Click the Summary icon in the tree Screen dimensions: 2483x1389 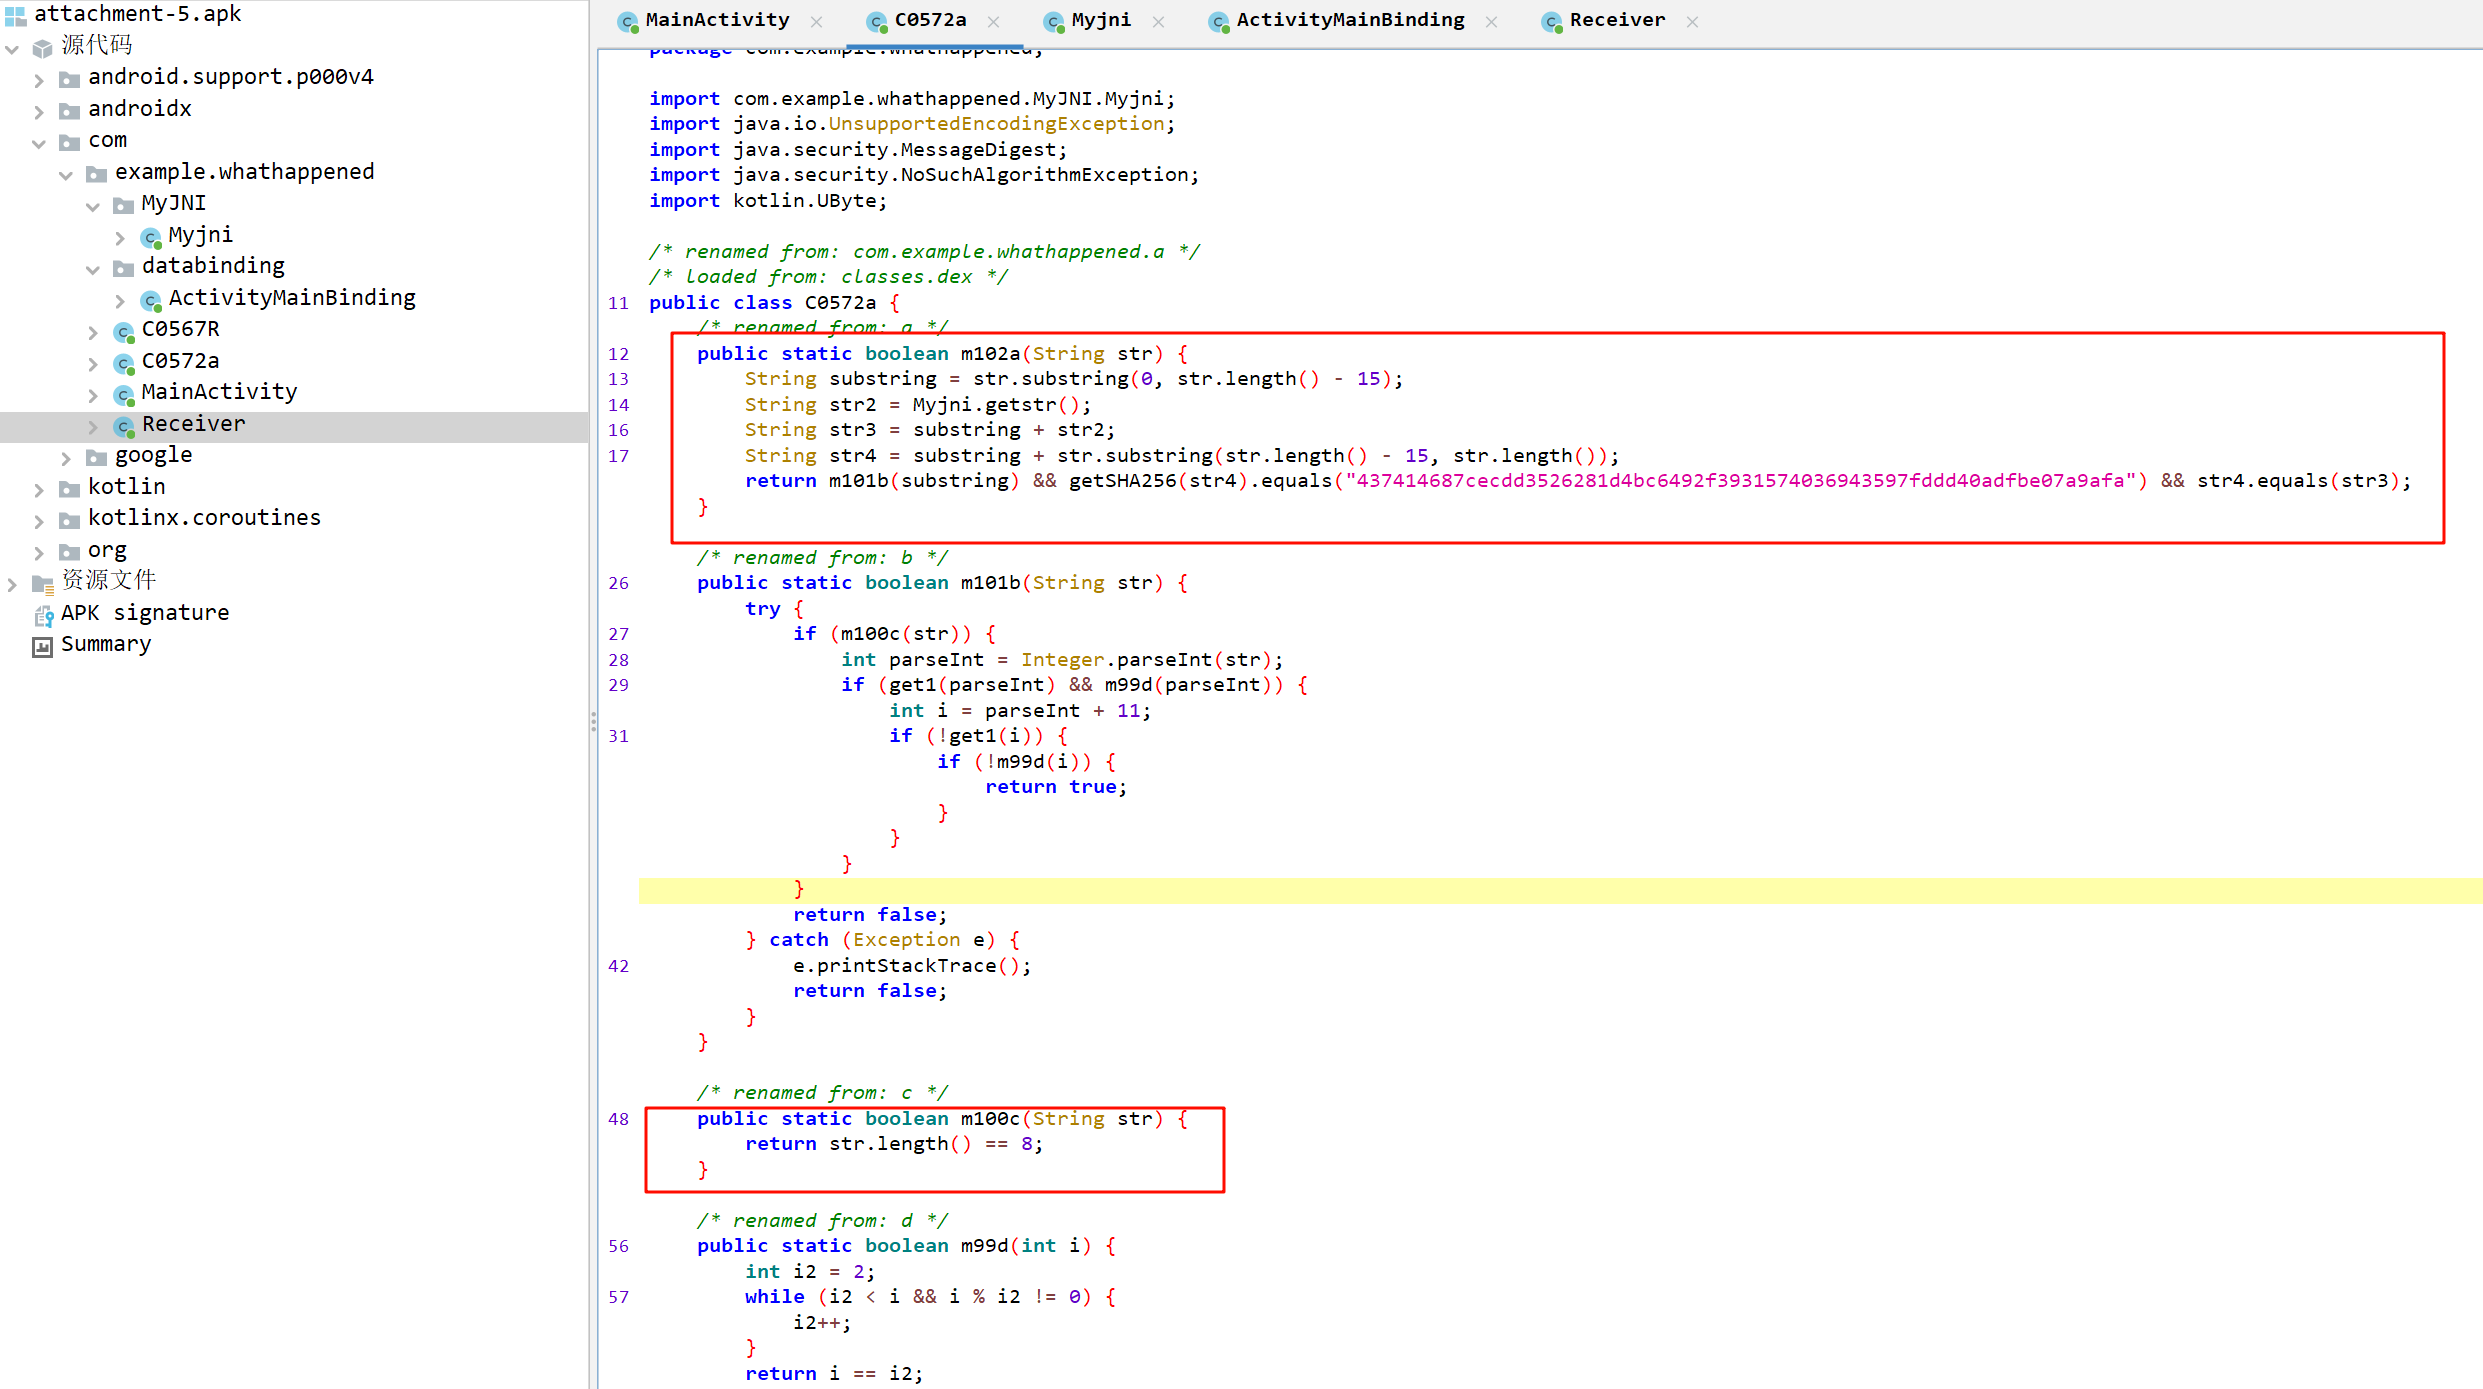click(42, 646)
